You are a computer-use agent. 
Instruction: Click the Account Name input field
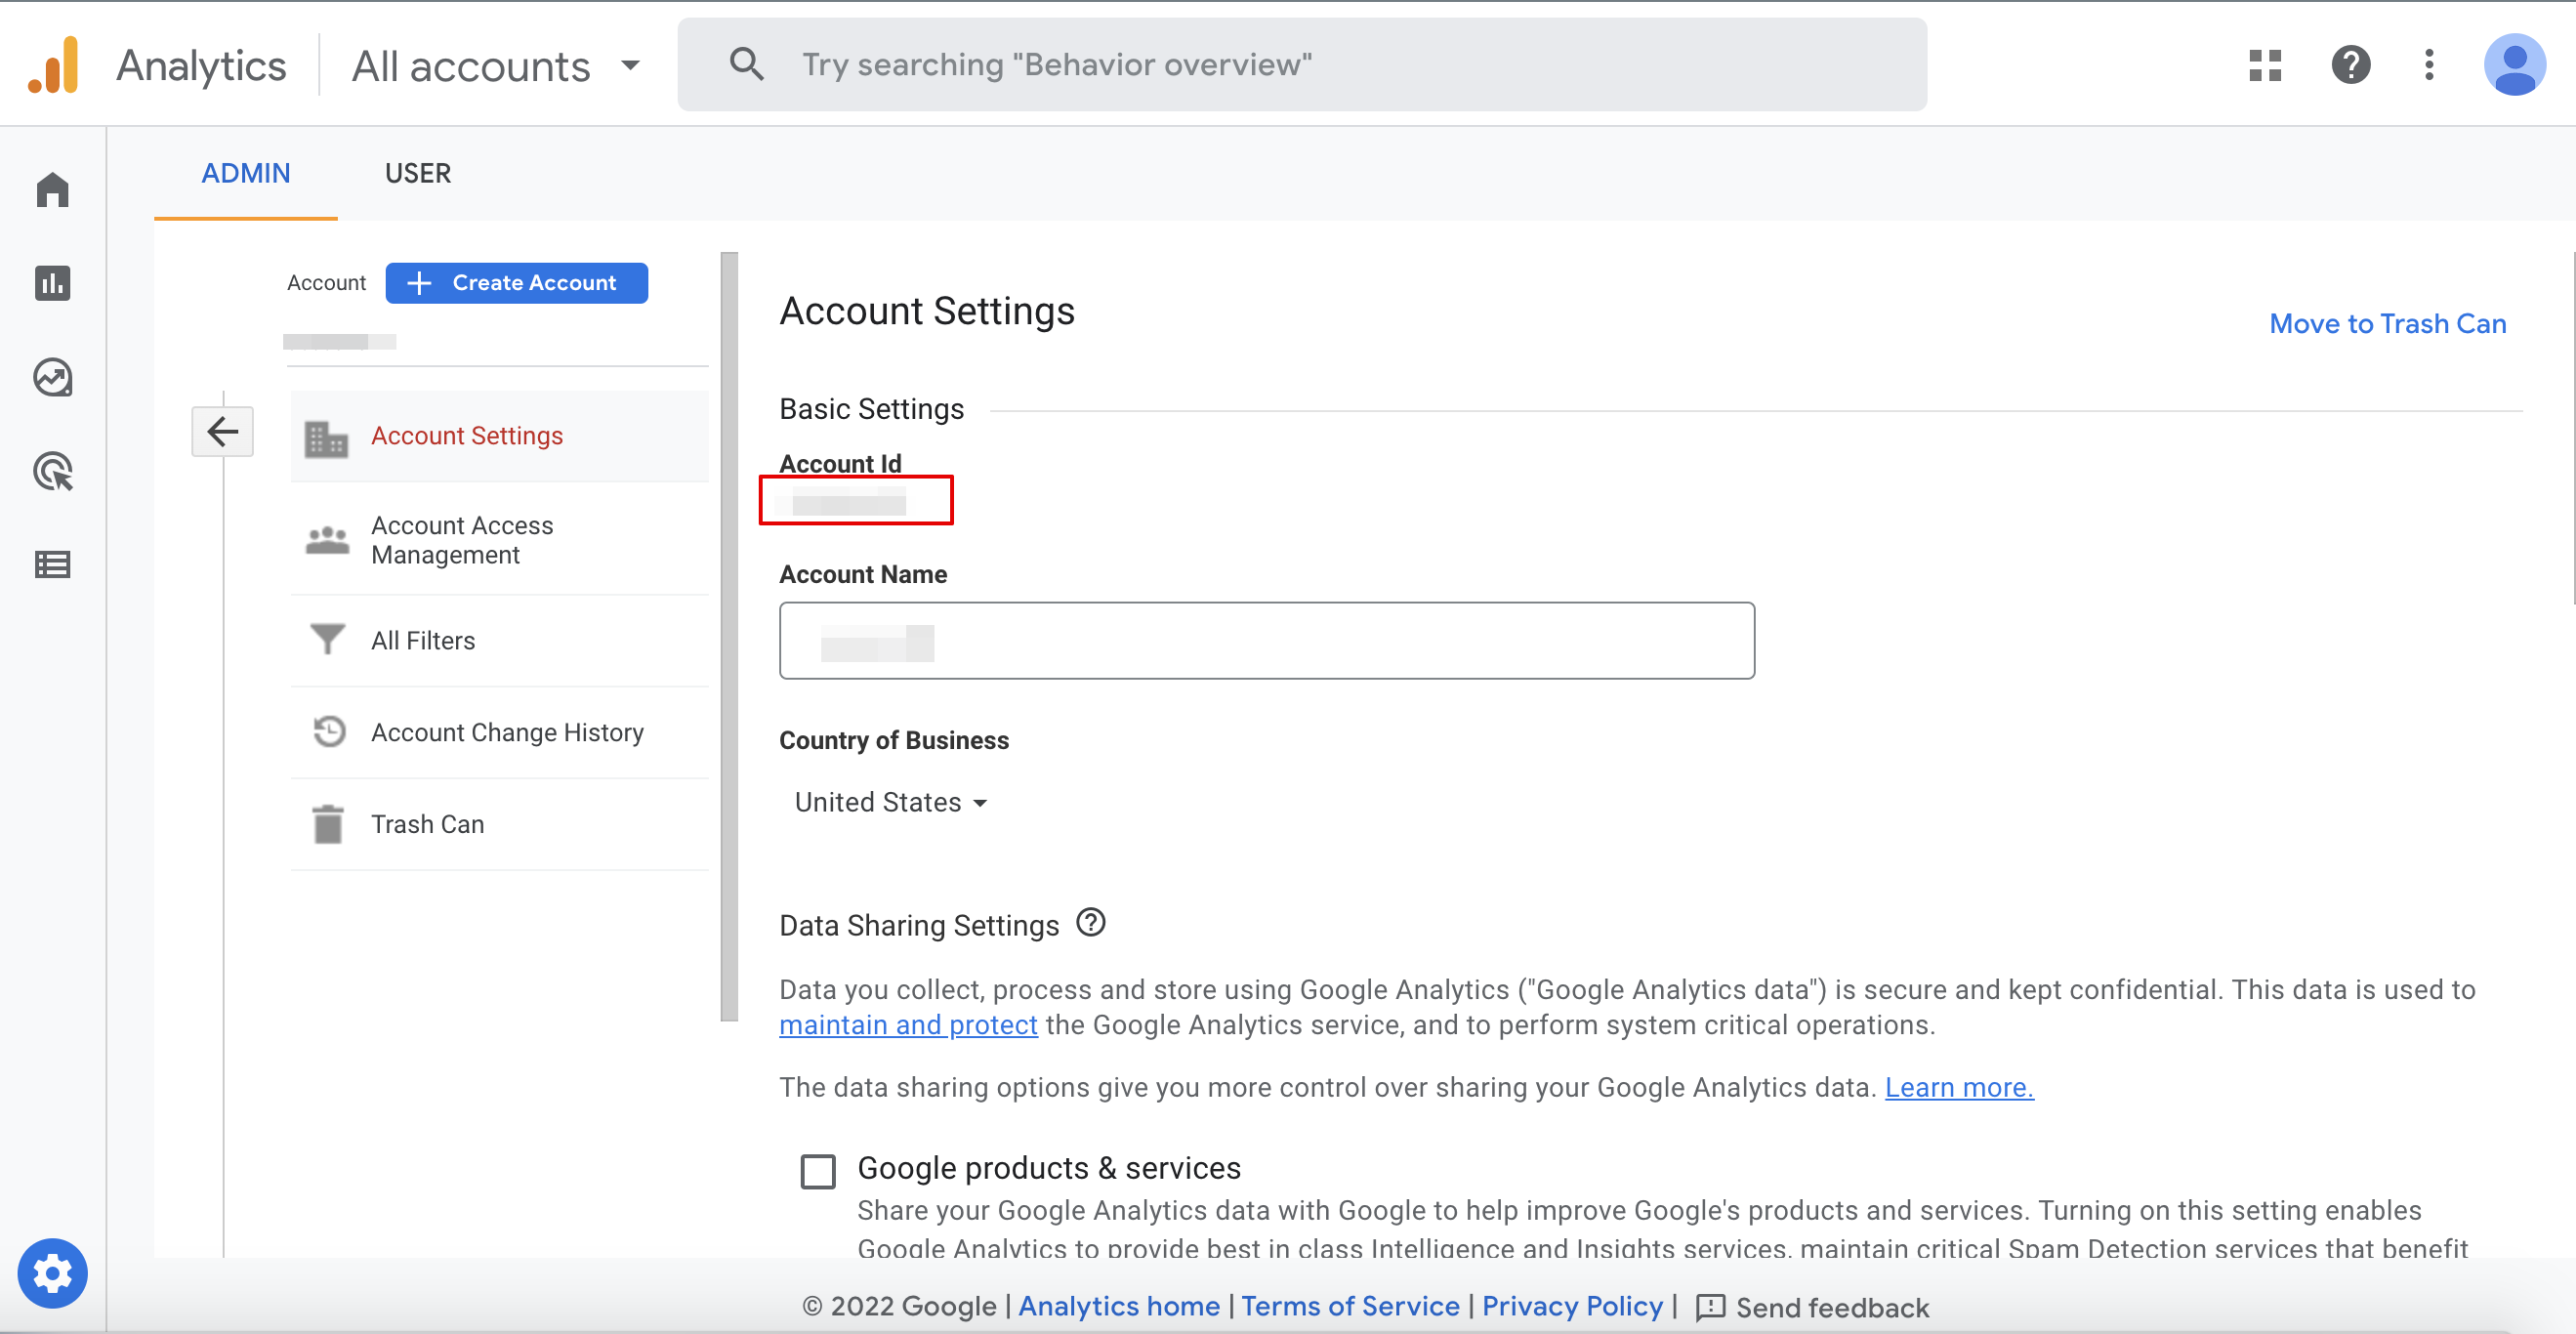pos(1266,640)
